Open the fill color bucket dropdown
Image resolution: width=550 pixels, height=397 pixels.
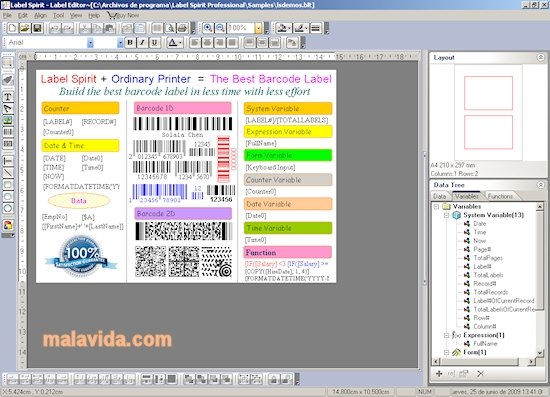289,28
